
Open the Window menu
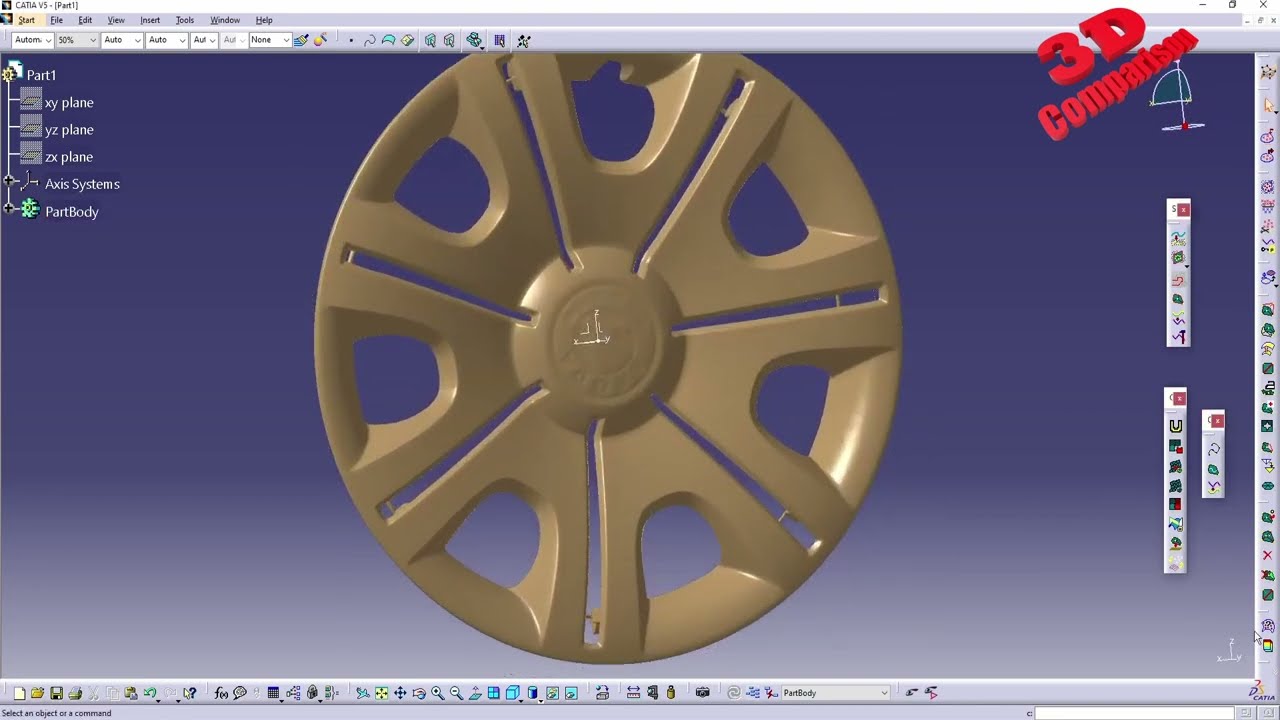pyautogui.click(x=225, y=20)
